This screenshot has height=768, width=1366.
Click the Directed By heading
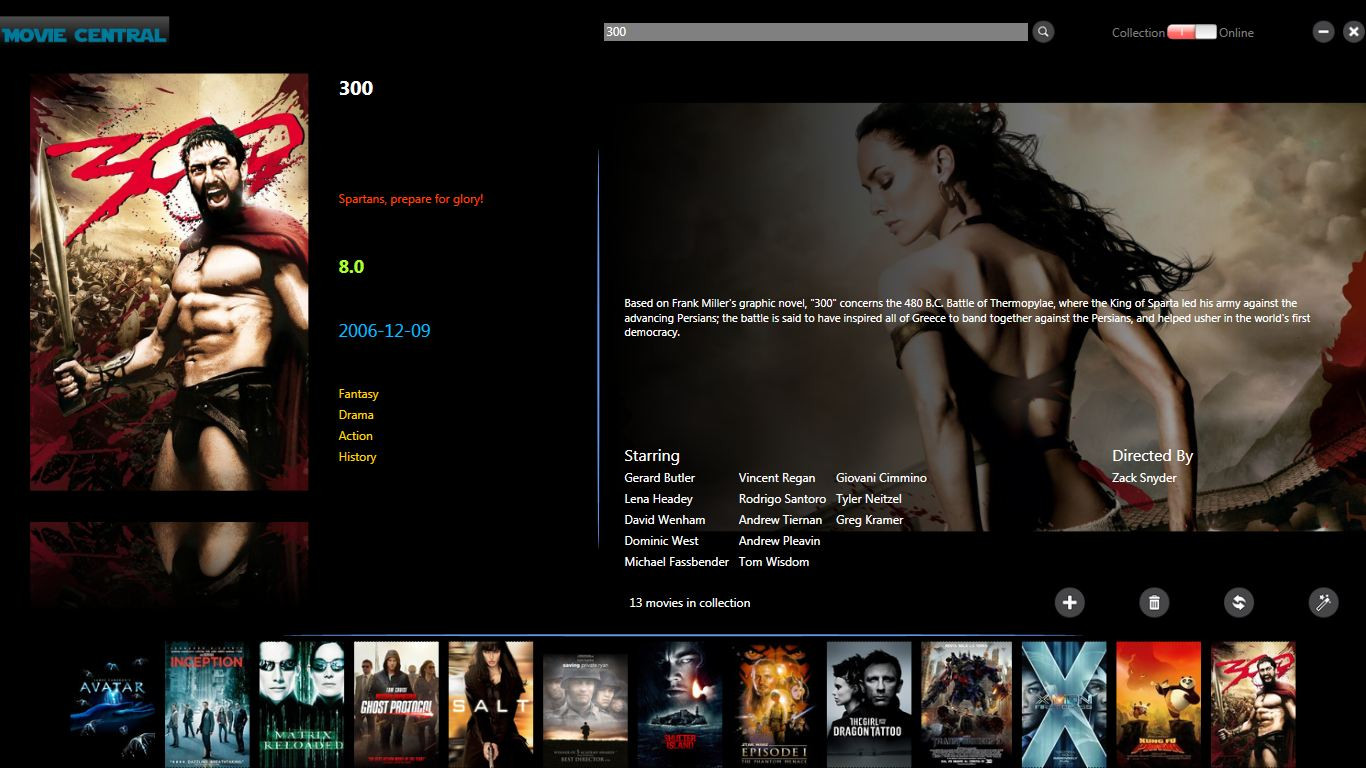[x=1152, y=456]
